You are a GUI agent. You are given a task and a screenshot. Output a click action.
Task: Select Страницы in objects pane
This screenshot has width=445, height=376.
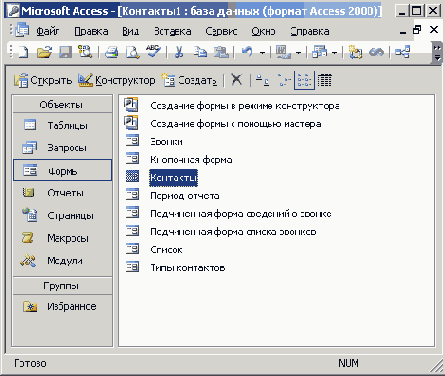(x=62, y=215)
